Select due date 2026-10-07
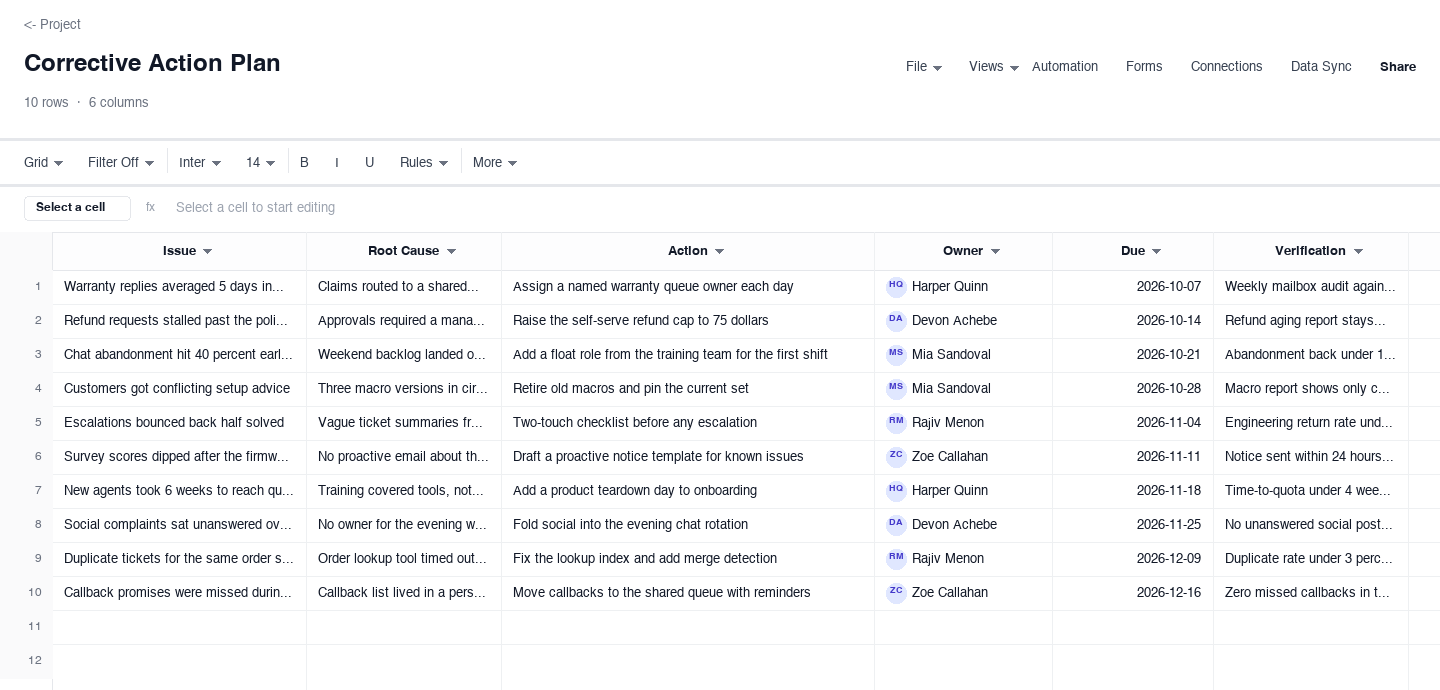Image resolution: width=1440 pixels, height=690 pixels. 1133,287
